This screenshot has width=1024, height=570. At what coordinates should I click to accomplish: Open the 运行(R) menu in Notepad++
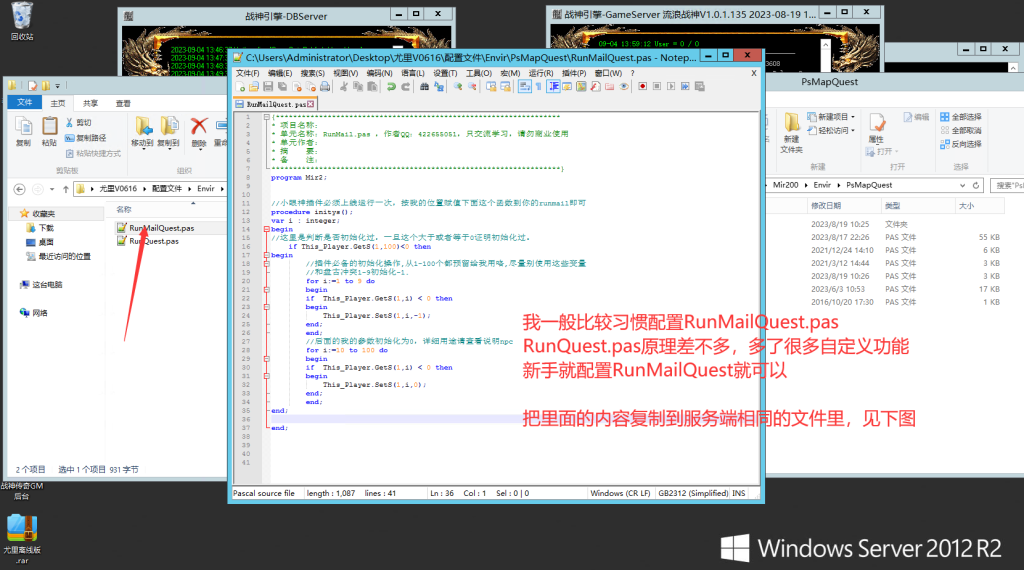click(541, 73)
